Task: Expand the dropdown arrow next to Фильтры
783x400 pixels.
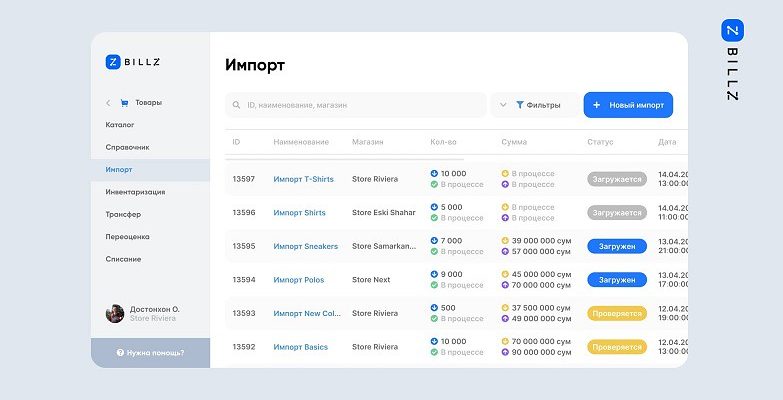Action: pyautogui.click(x=503, y=105)
